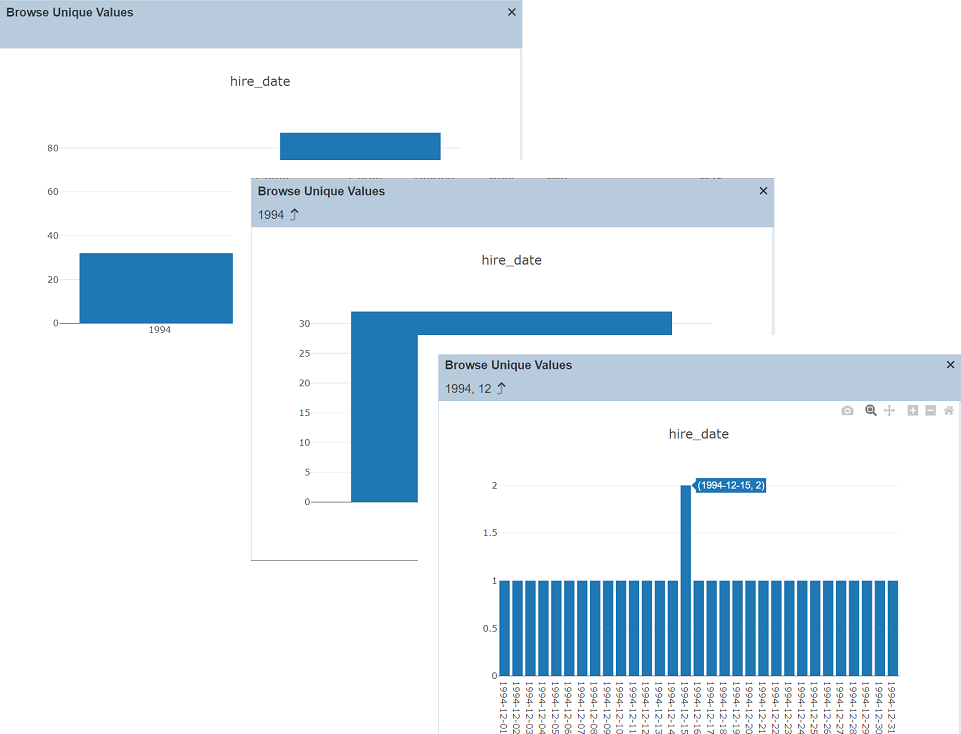961x734 pixels.
Task: Close the '1994' Browse Unique Values panel
Action: click(x=763, y=191)
